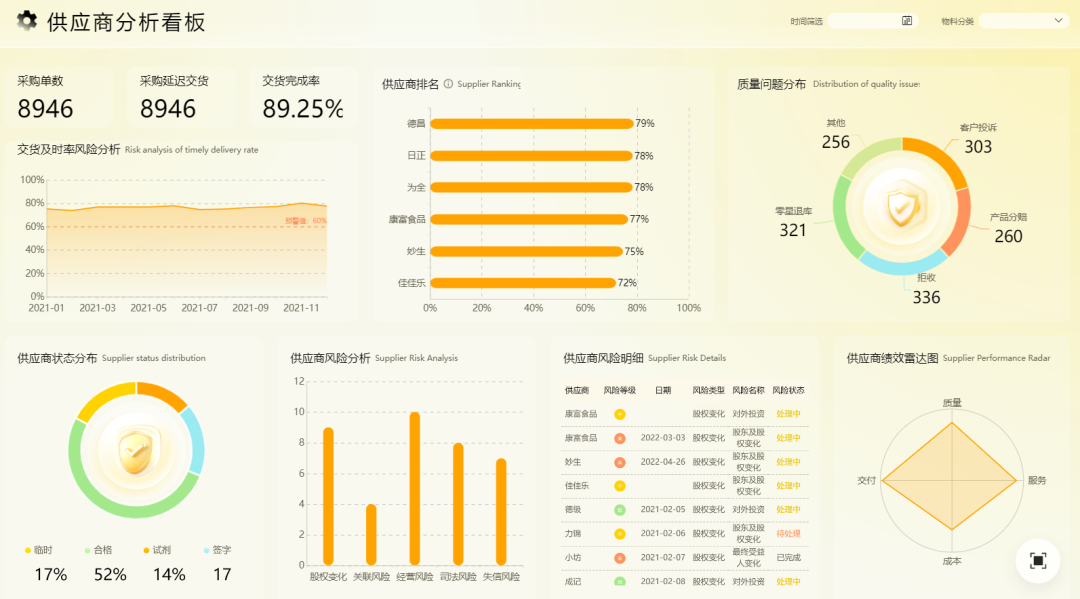This screenshot has height=599, width=1080.
Task: Click the 处理中 status in 妙生 row
Action: pyautogui.click(x=788, y=462)
